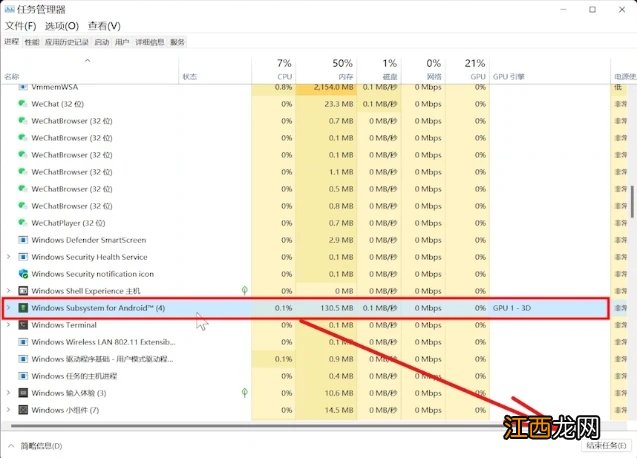This screenshot has width=637, height=458.
Task: Click the WeChat (32 位) process icon
Action: 23,104
